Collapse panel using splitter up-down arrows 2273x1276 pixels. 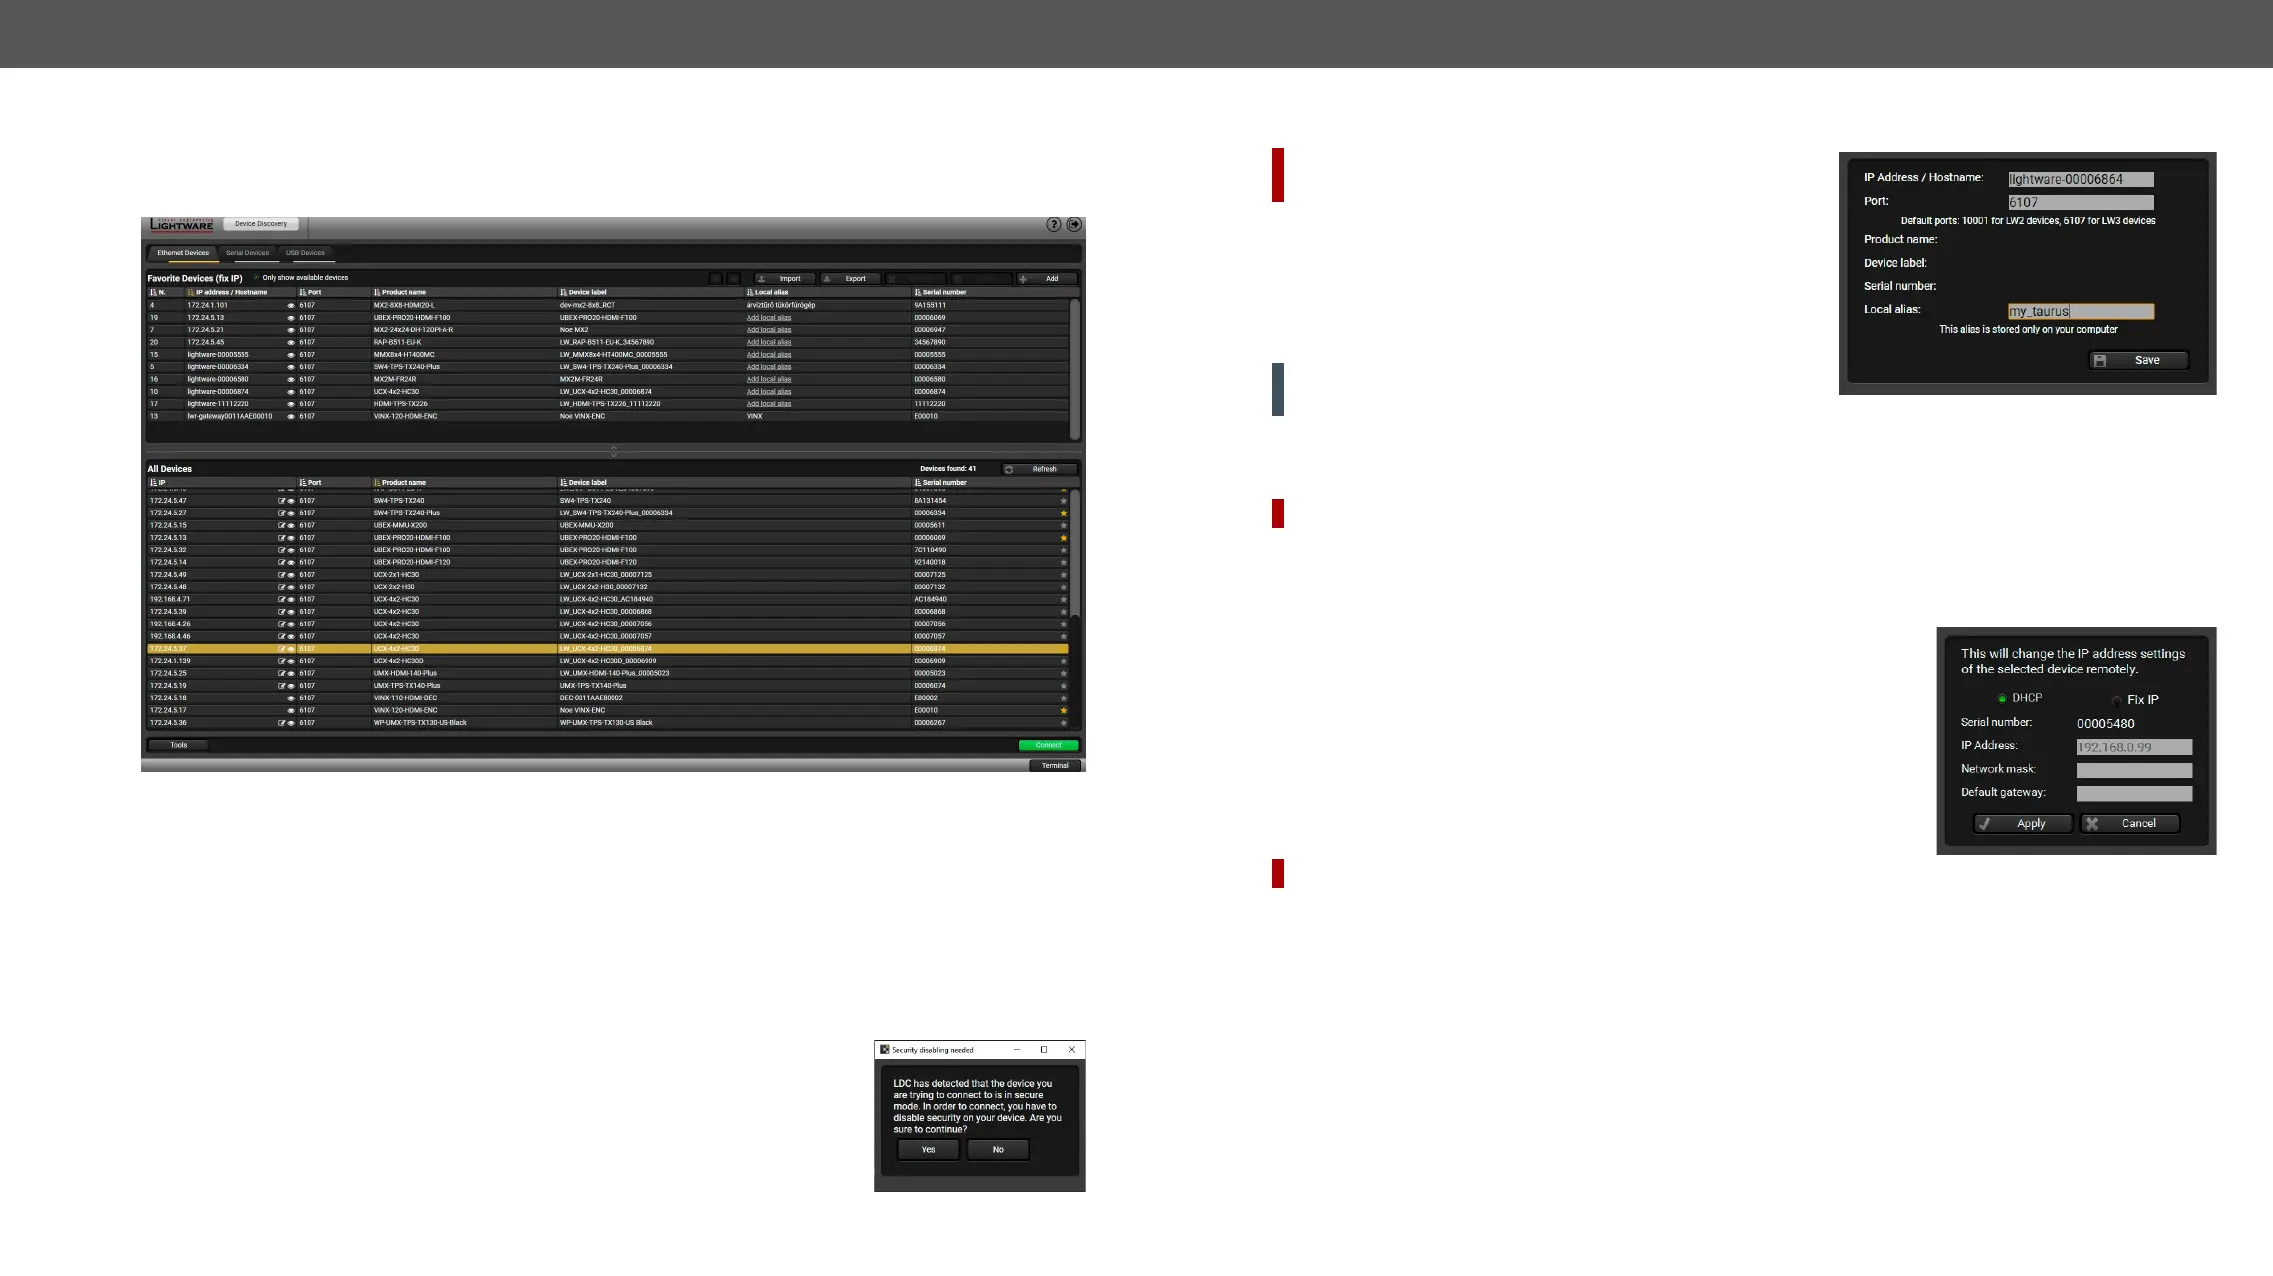click(x=614, y=452)
